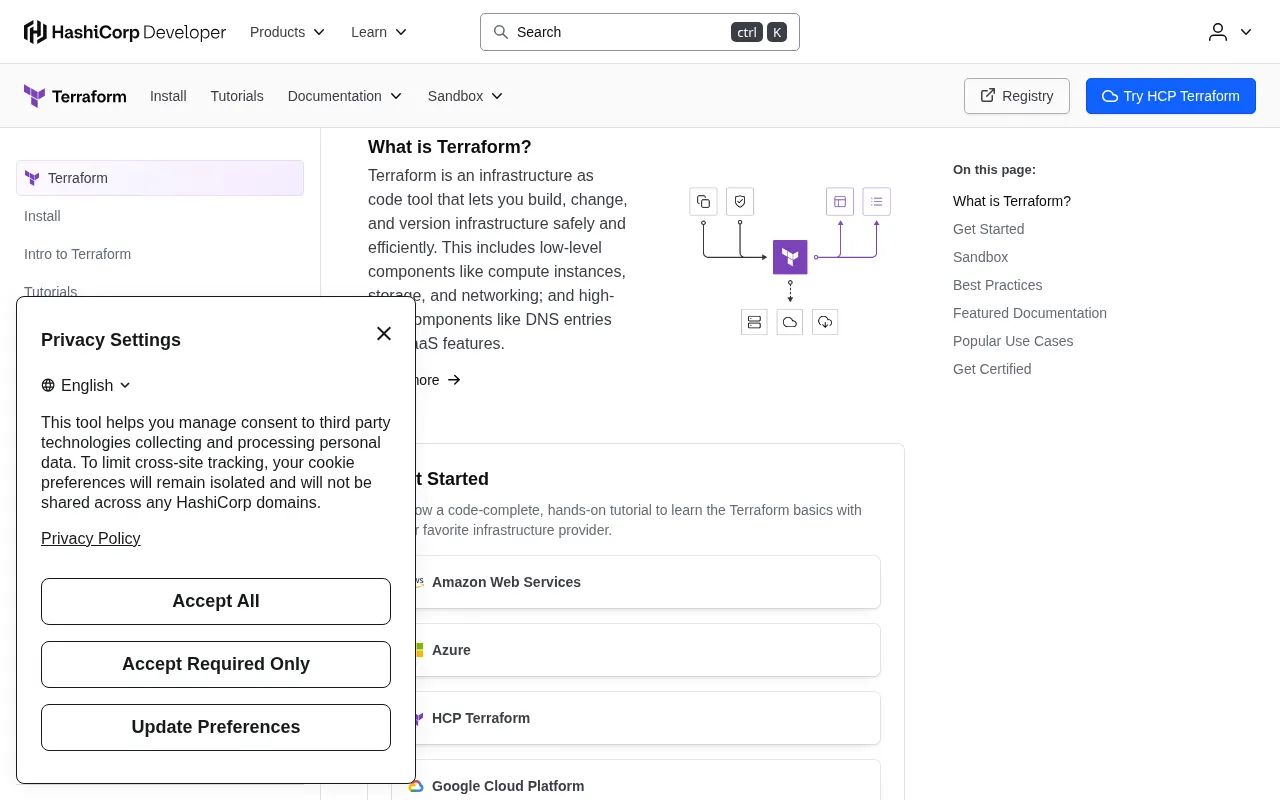Image resolution: width=1280 pixels, height=800 pixels.
Task: Click the purple Terraform logo in the diagram
Action: [790, 257]
